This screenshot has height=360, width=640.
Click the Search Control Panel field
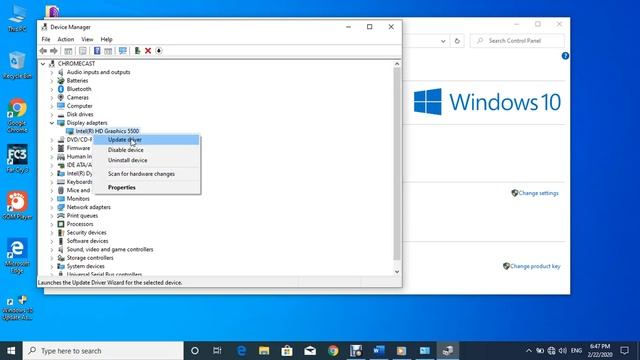pyautogui.click(x=517, y=41)
